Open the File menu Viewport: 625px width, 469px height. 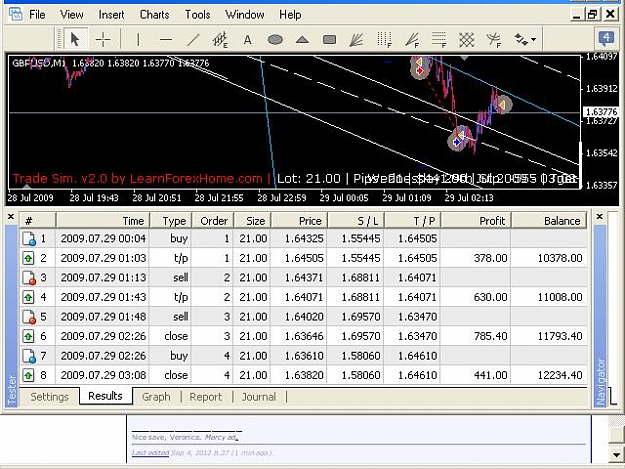point(37,15)
